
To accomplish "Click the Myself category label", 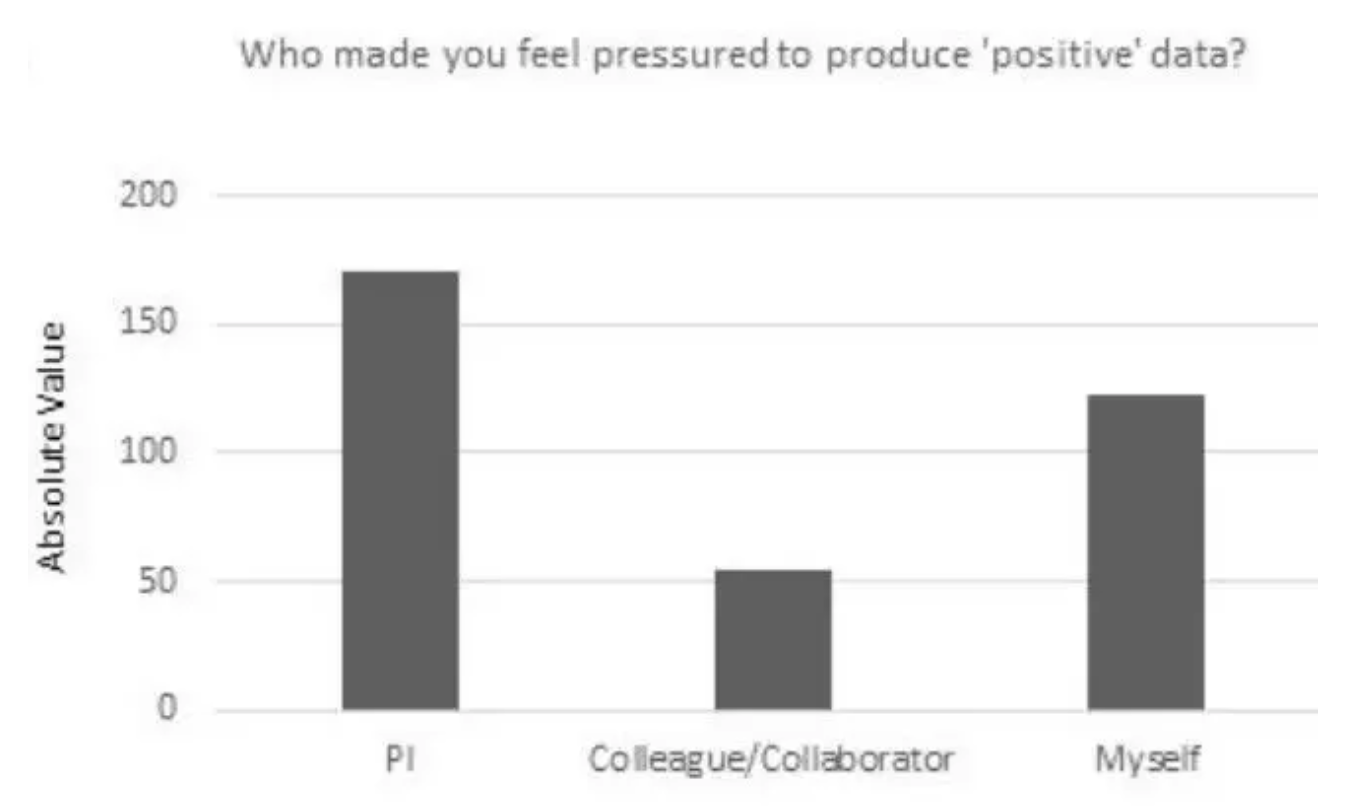I will pyautogui.click(x=1146, y=762).
